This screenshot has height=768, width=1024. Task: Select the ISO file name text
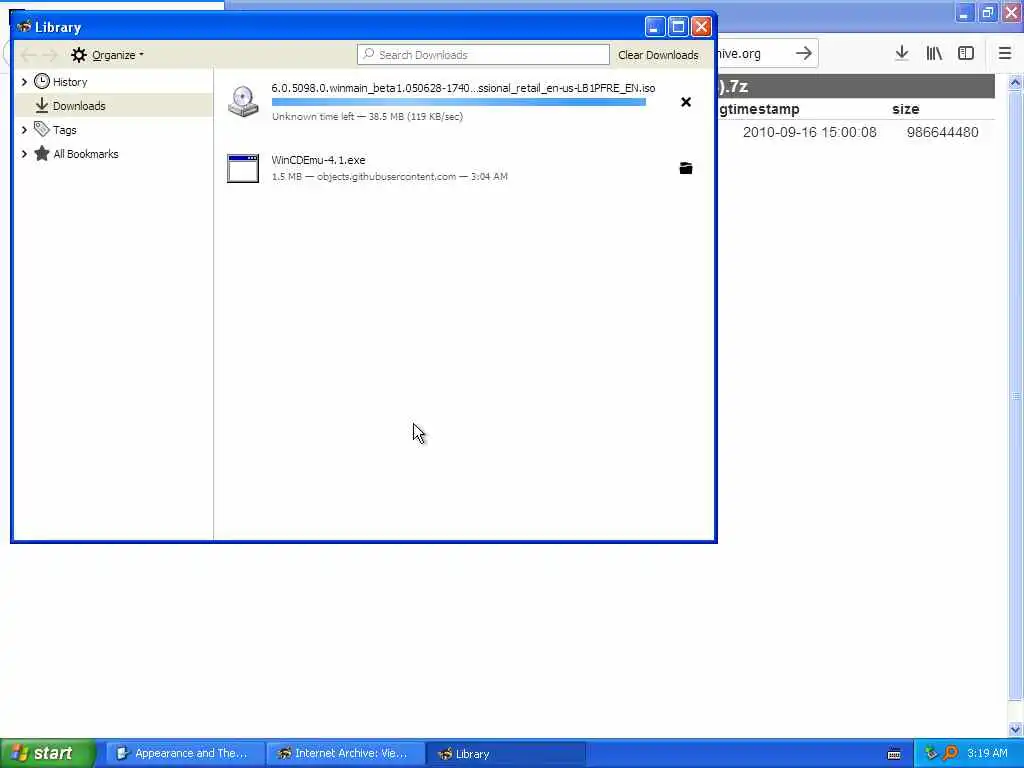463,88
